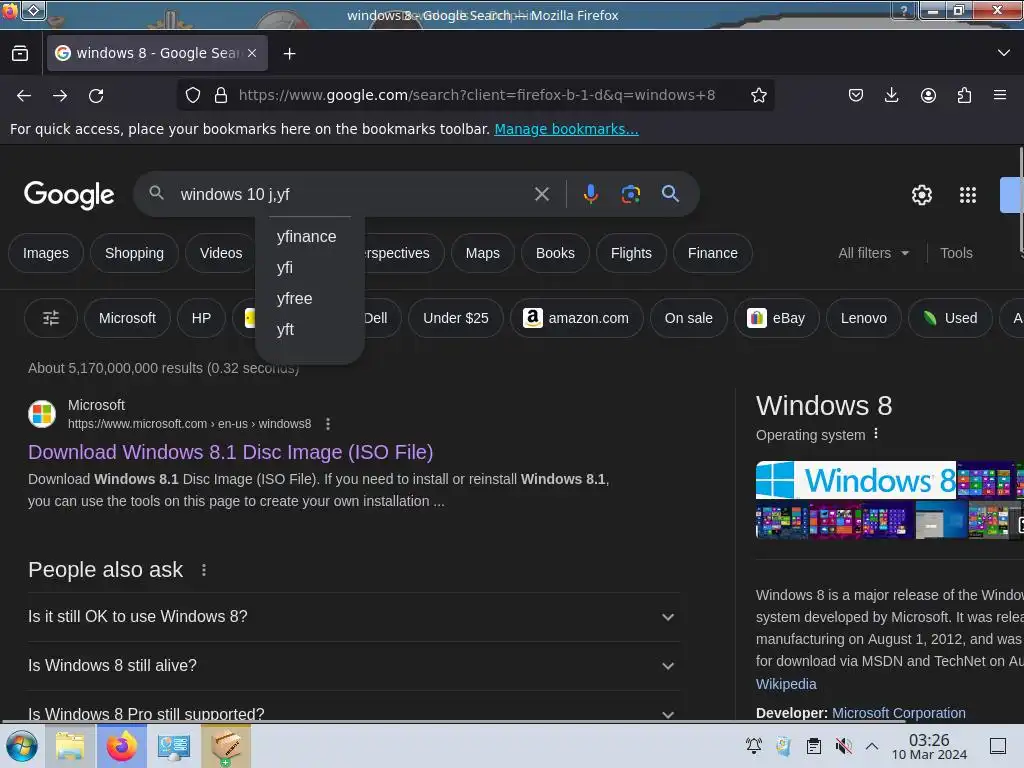
Task: Open the shopping filter sliders chip
Action: click(51, 318)
